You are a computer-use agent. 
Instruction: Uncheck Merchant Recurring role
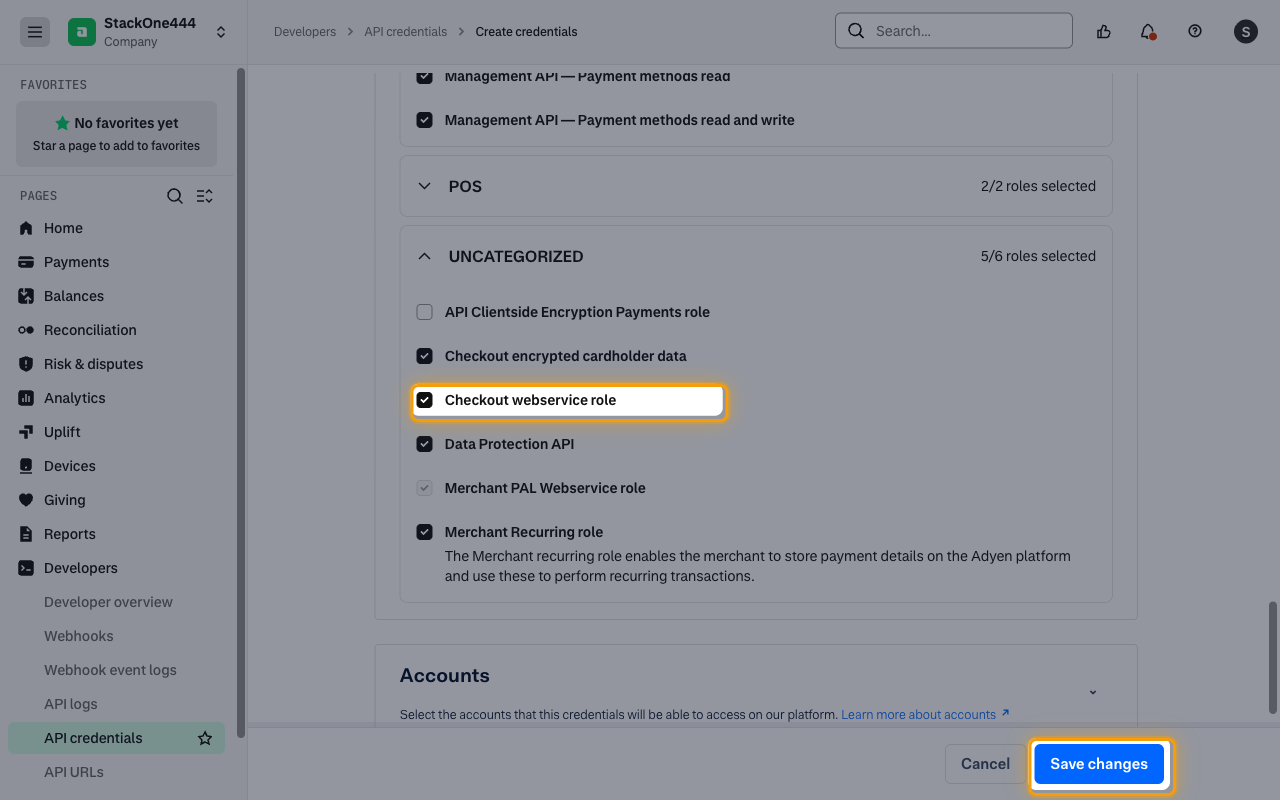[x=424, y=532]
